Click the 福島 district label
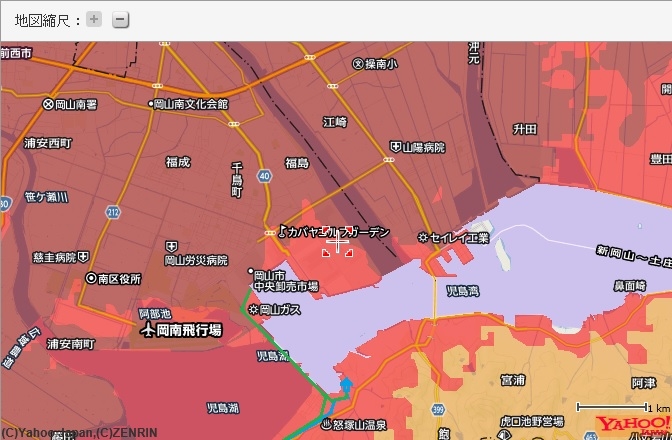This screenshot has height=440, width=672. point(297,163)
